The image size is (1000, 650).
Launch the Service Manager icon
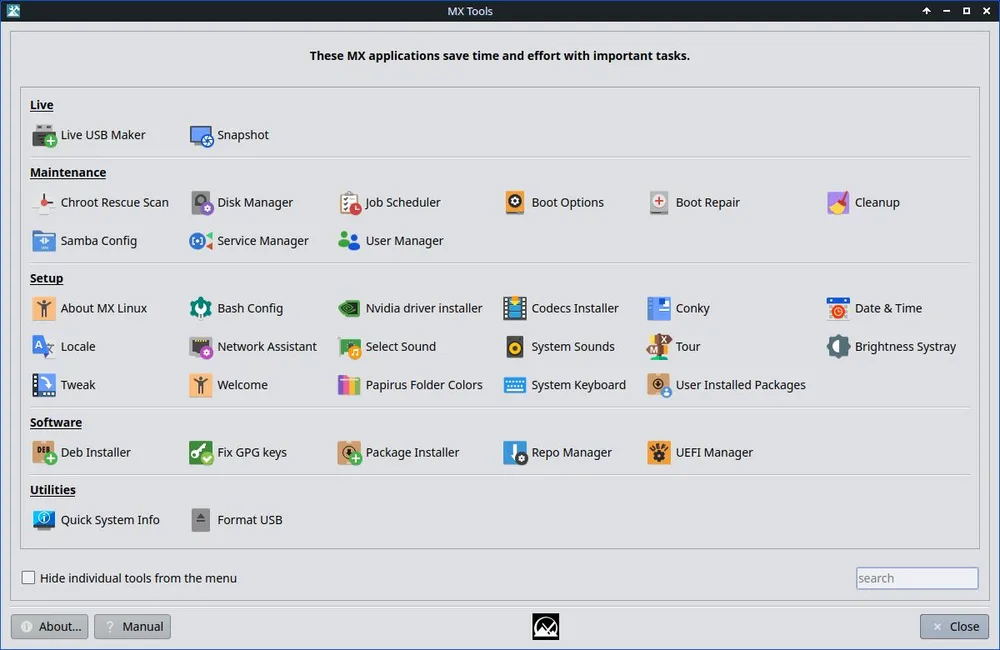201,241
